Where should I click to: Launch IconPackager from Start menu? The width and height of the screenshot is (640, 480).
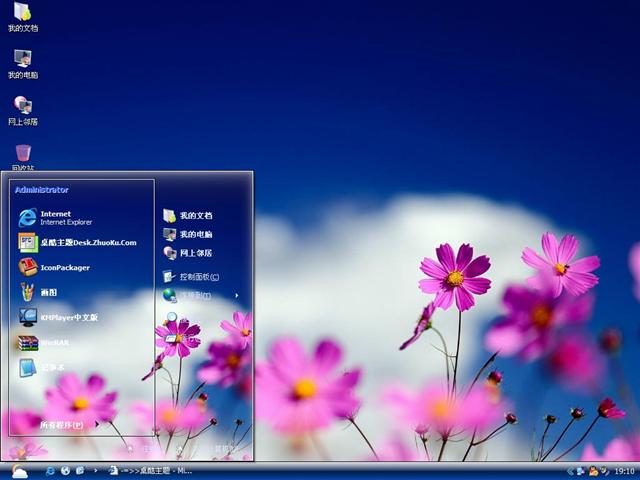pyautogui.click(x=54, y=267)
